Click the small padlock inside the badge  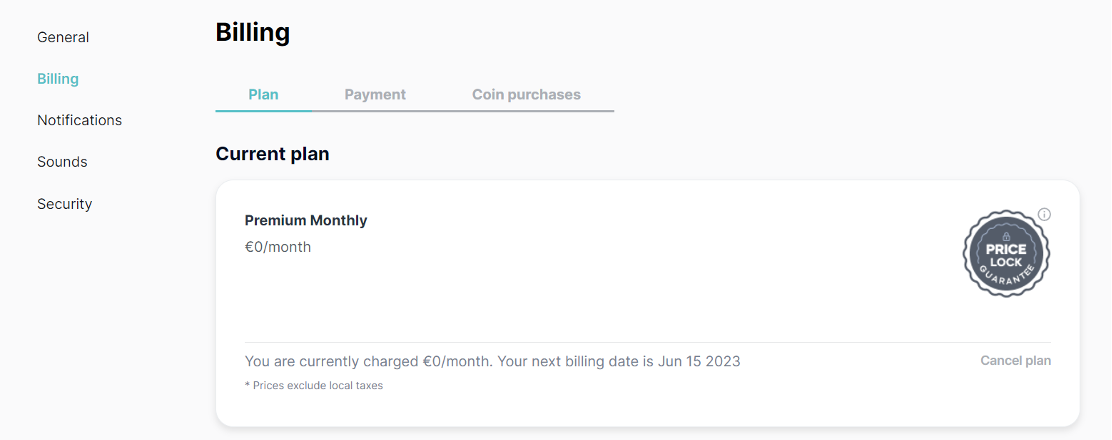(x=1006, y=234)
